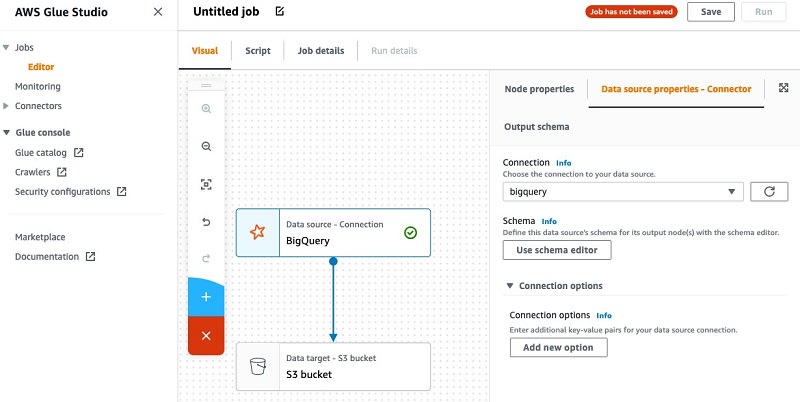Select the Node properties tab
This screenshot has height=402, width=800.
pos(539,89)
